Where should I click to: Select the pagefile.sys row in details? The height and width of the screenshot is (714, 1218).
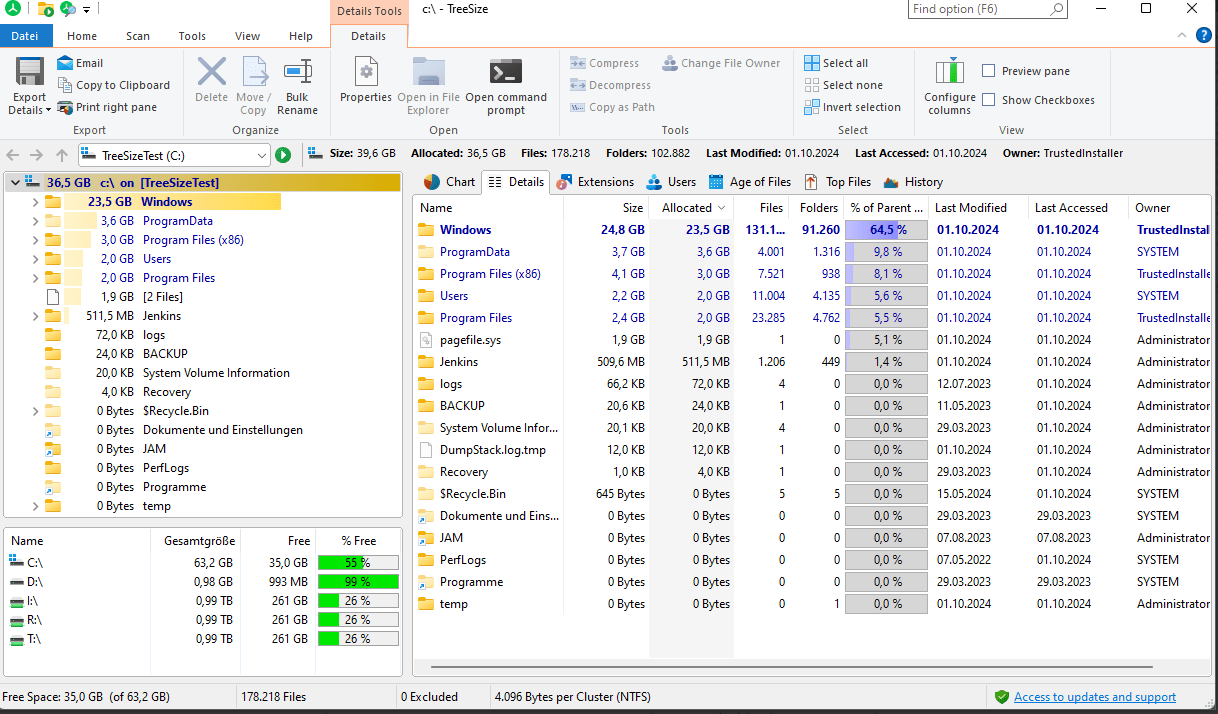811,340
